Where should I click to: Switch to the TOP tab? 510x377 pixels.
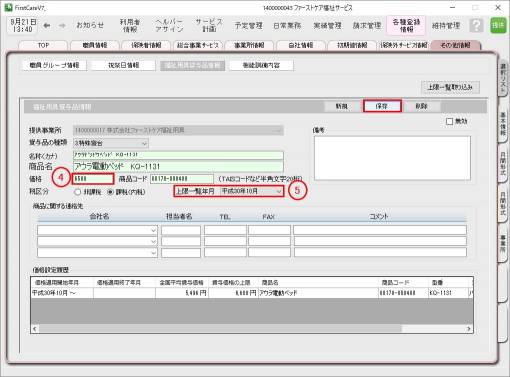[43, 45]
